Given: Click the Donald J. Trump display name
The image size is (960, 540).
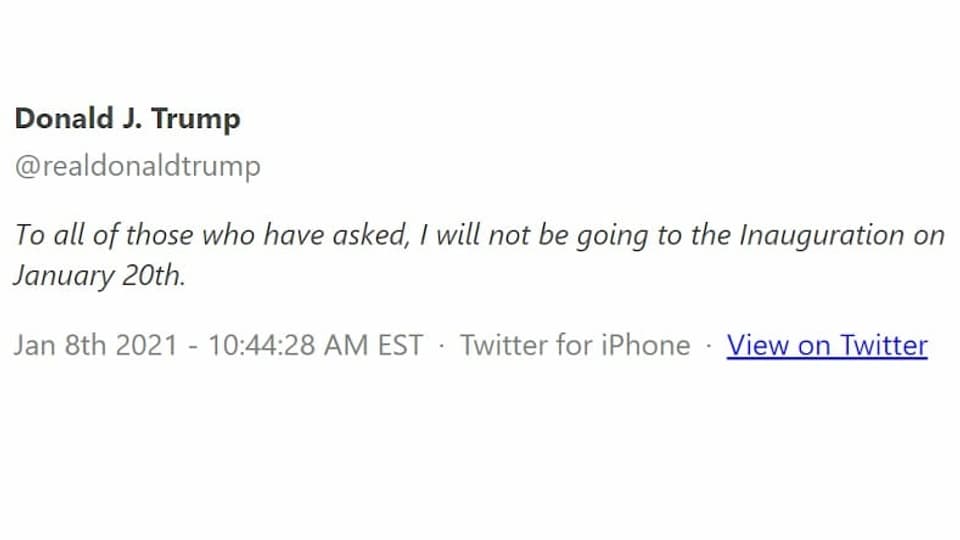Looking at the screenshot, I should point(127,119).
